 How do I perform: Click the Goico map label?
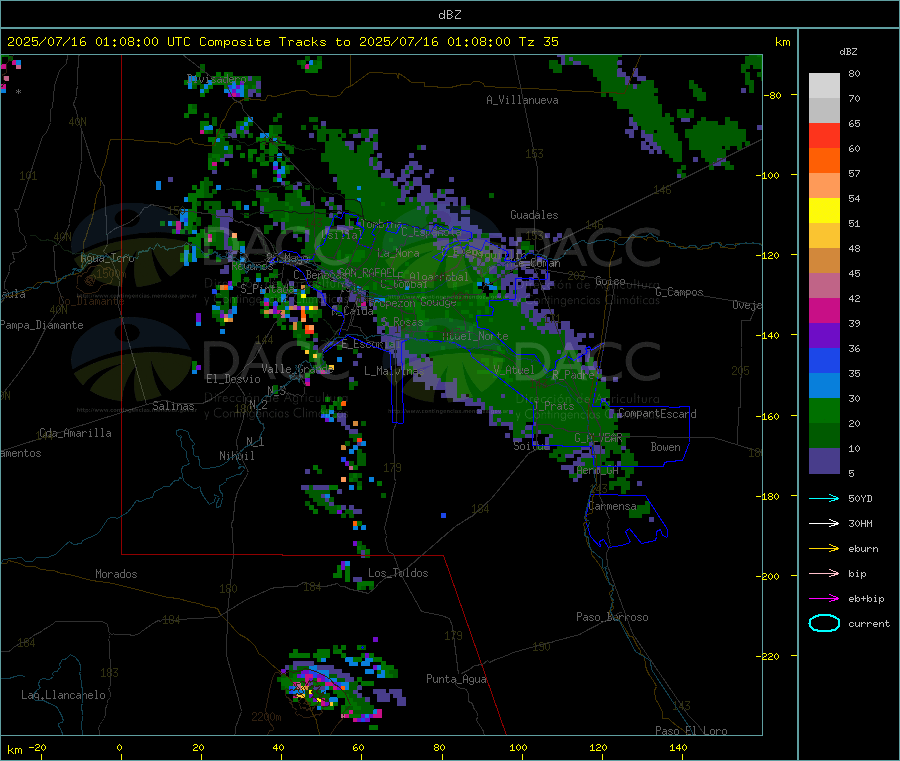[x=610, y=281]
